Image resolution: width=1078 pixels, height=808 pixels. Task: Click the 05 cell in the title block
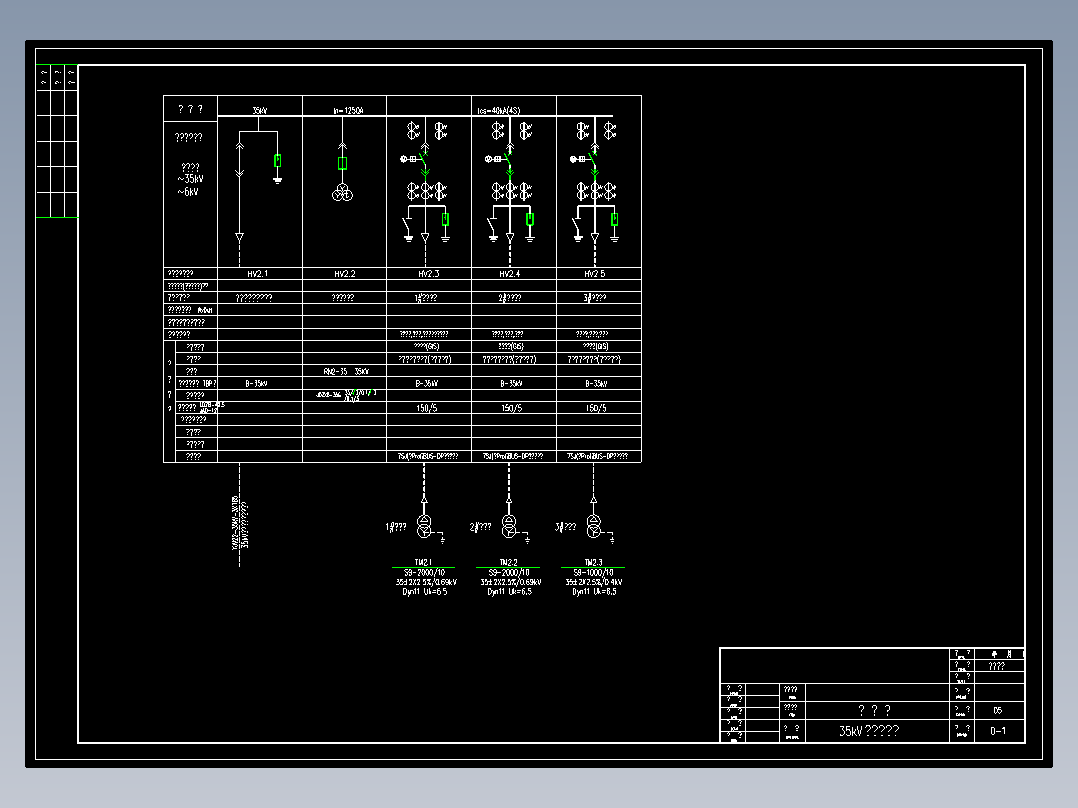tap(998, 710)
